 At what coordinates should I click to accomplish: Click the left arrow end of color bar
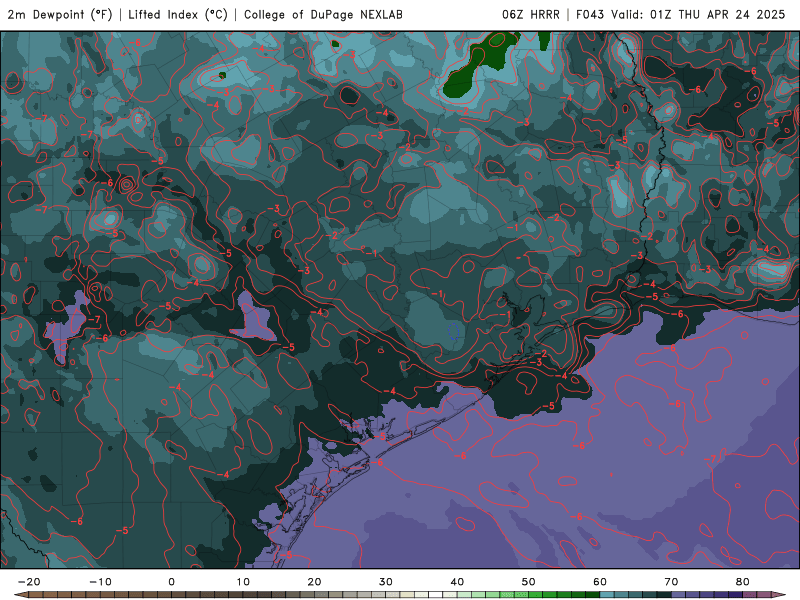coord(21,594)
